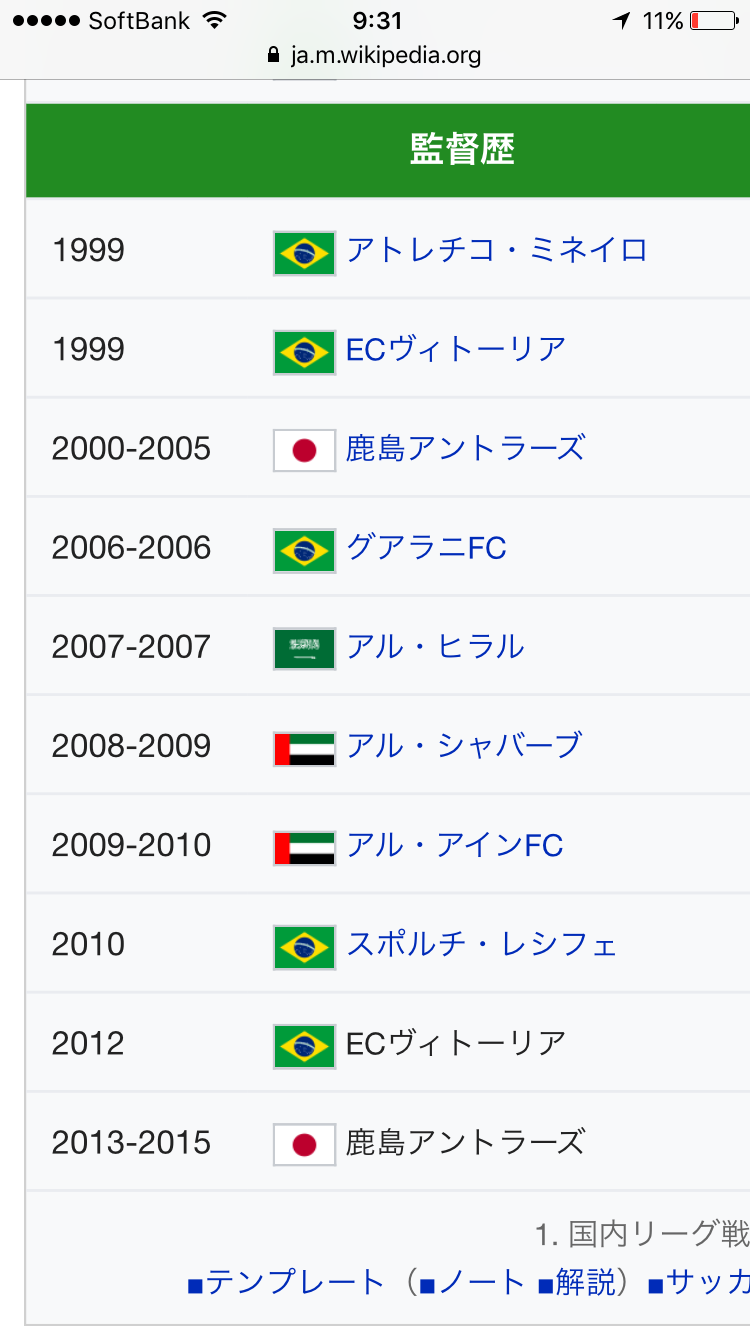Follow the blue 鹿島アントラーズ link for 2000-2005
Image resolution: width=750 pixels, height=1334 pixels.
click(x=465, y=448)
